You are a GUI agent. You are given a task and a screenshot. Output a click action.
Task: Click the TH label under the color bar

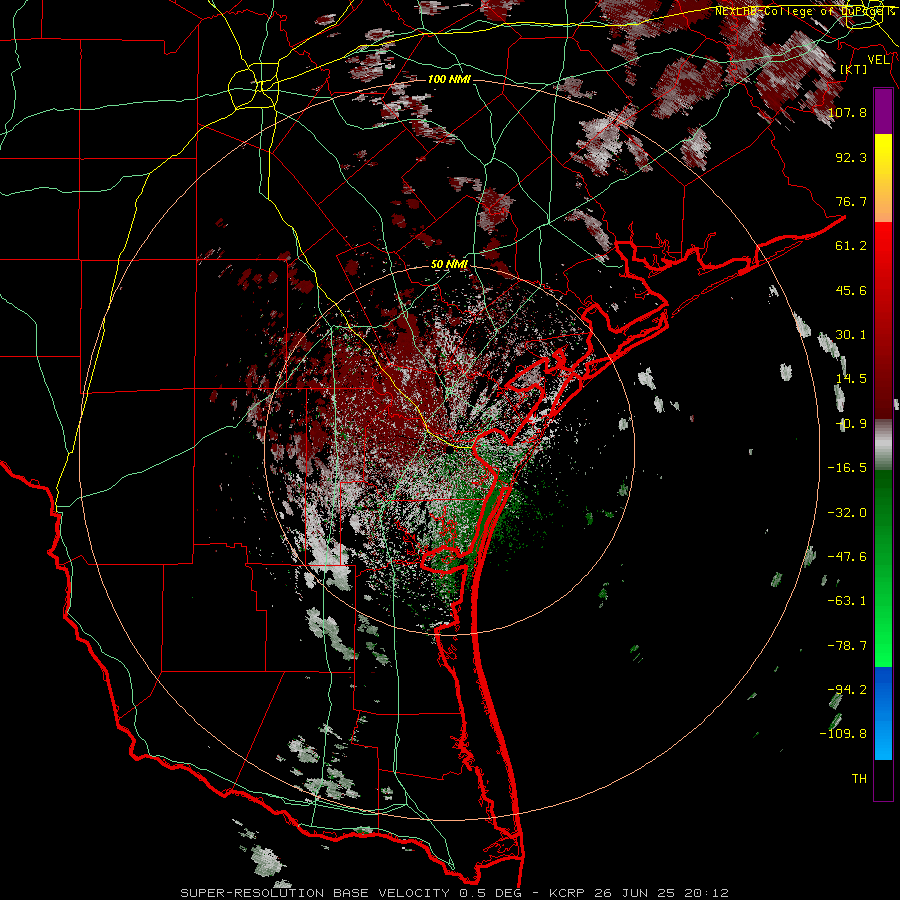click(x=859, y=778)
